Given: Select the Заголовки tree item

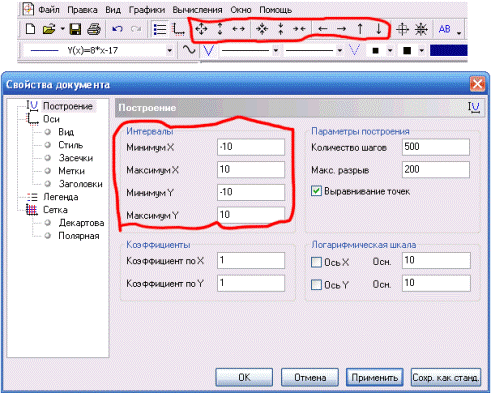Looking at the screenshot, I should [80, 184].
